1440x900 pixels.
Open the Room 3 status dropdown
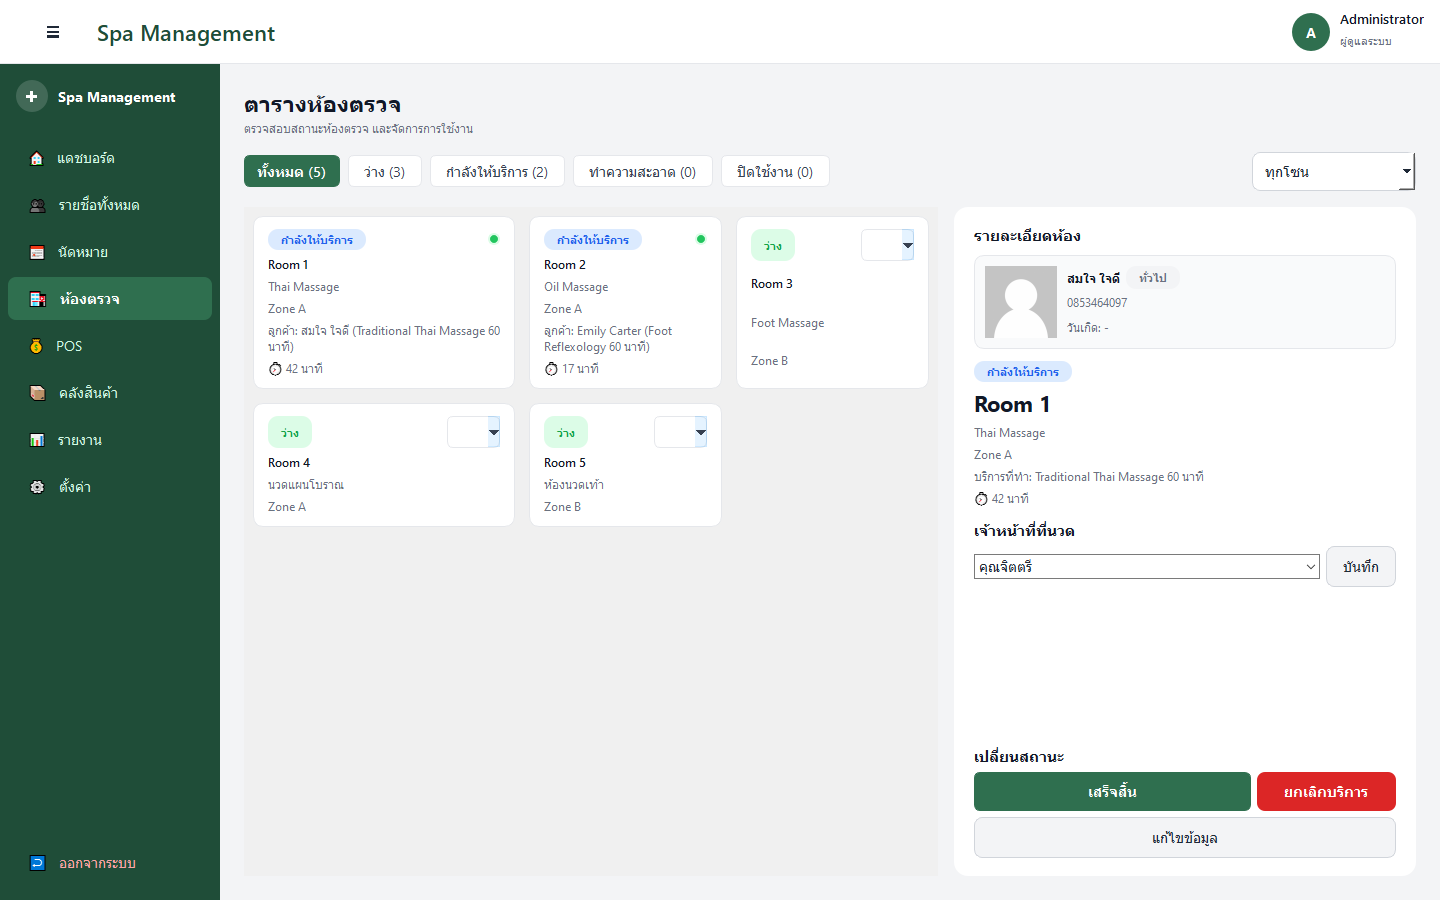point(887,245)
